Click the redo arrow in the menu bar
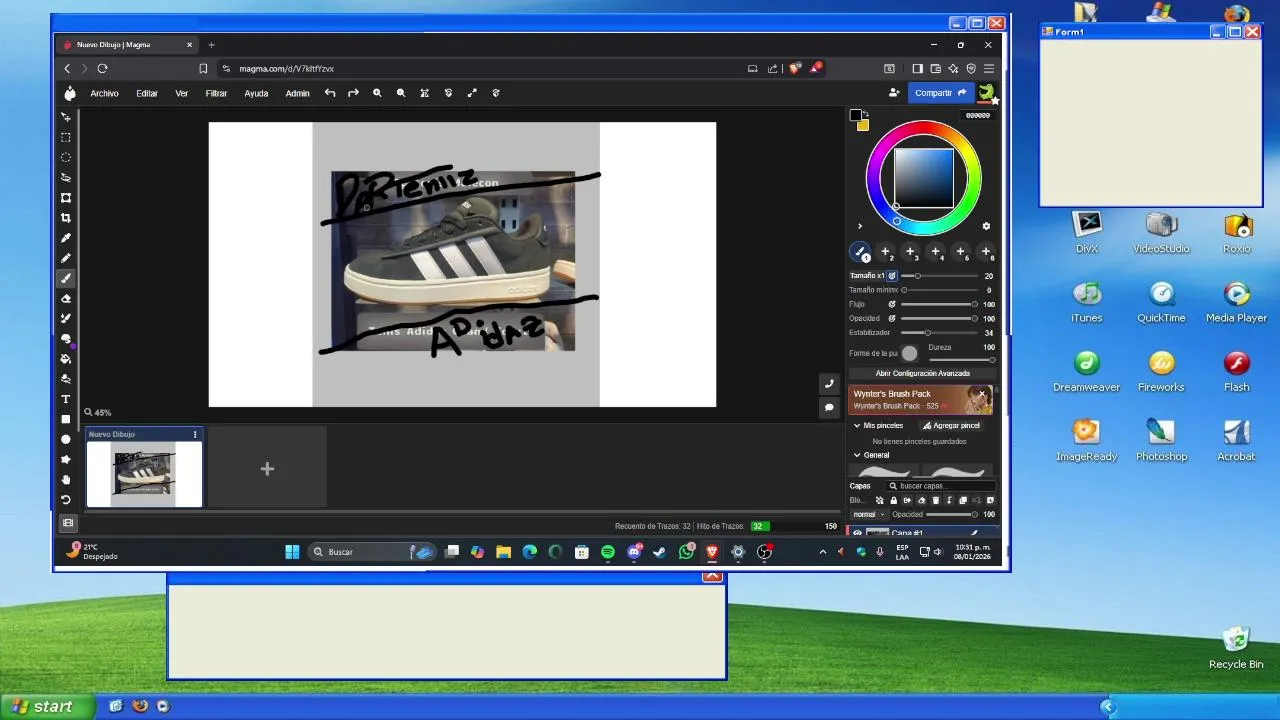The height and width of the screenshot is (720, 1280). [x=353, y=93]
